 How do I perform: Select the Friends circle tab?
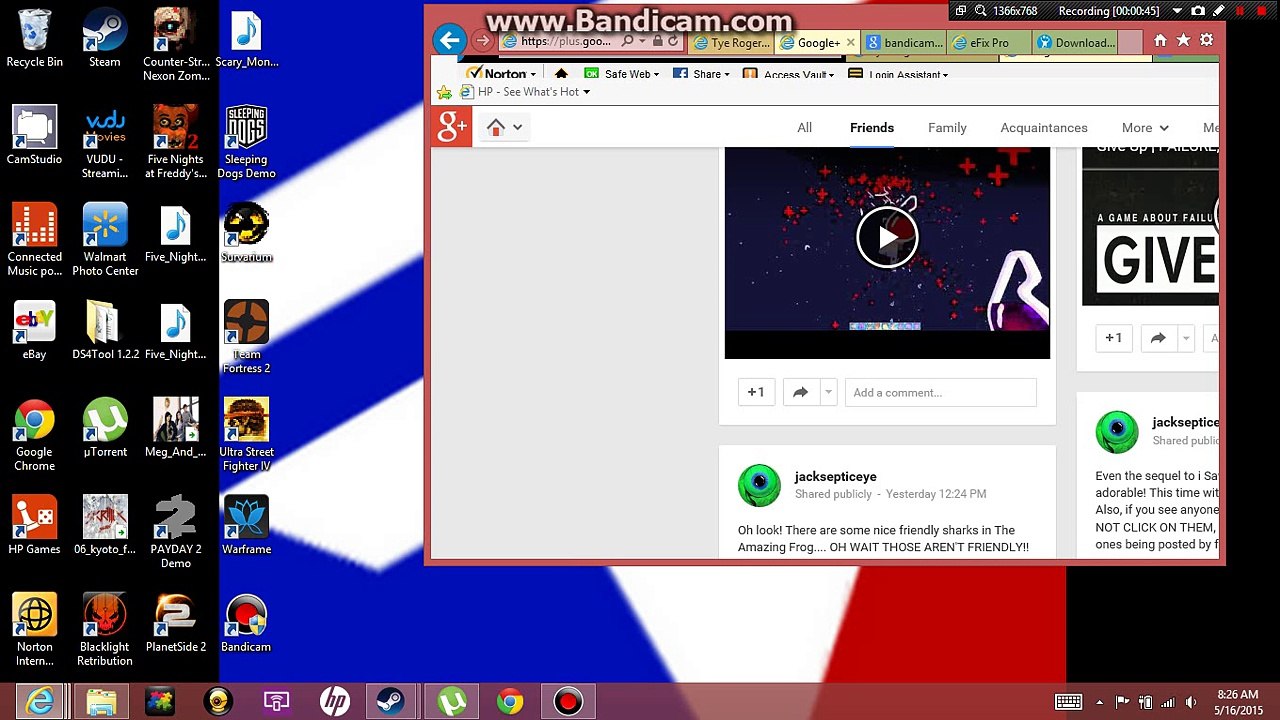coord(872,128)
